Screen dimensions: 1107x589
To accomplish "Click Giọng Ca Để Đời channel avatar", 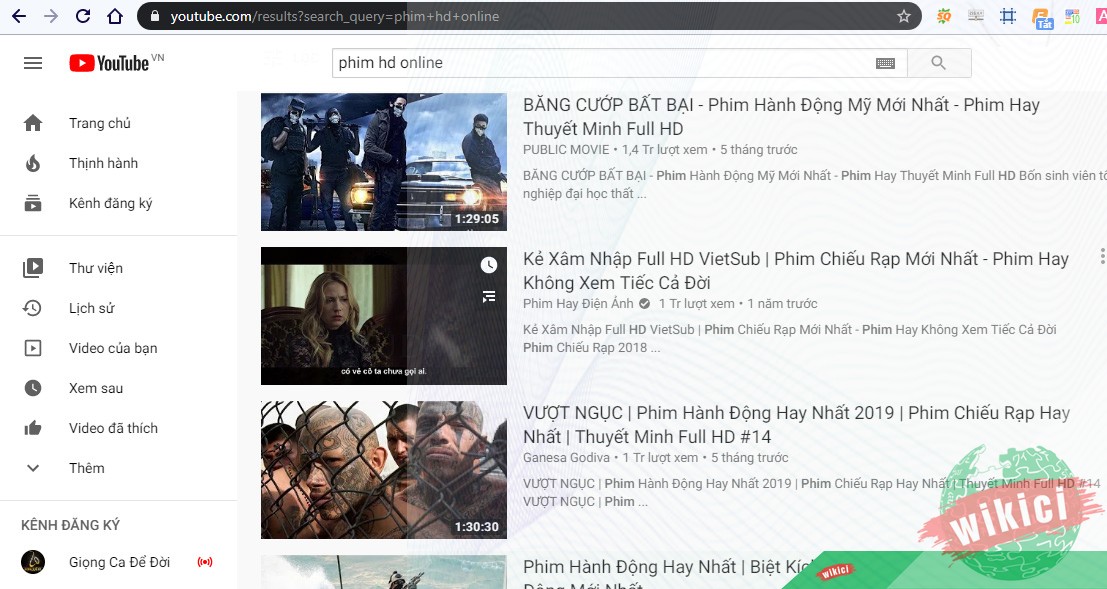I will [x=33, y=562].
